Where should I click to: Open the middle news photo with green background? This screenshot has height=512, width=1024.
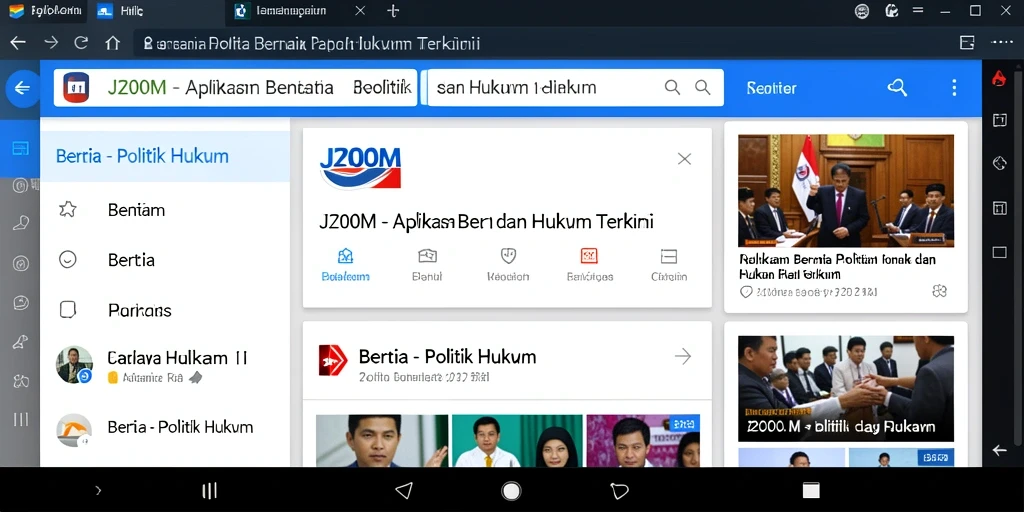click(516, 441)
